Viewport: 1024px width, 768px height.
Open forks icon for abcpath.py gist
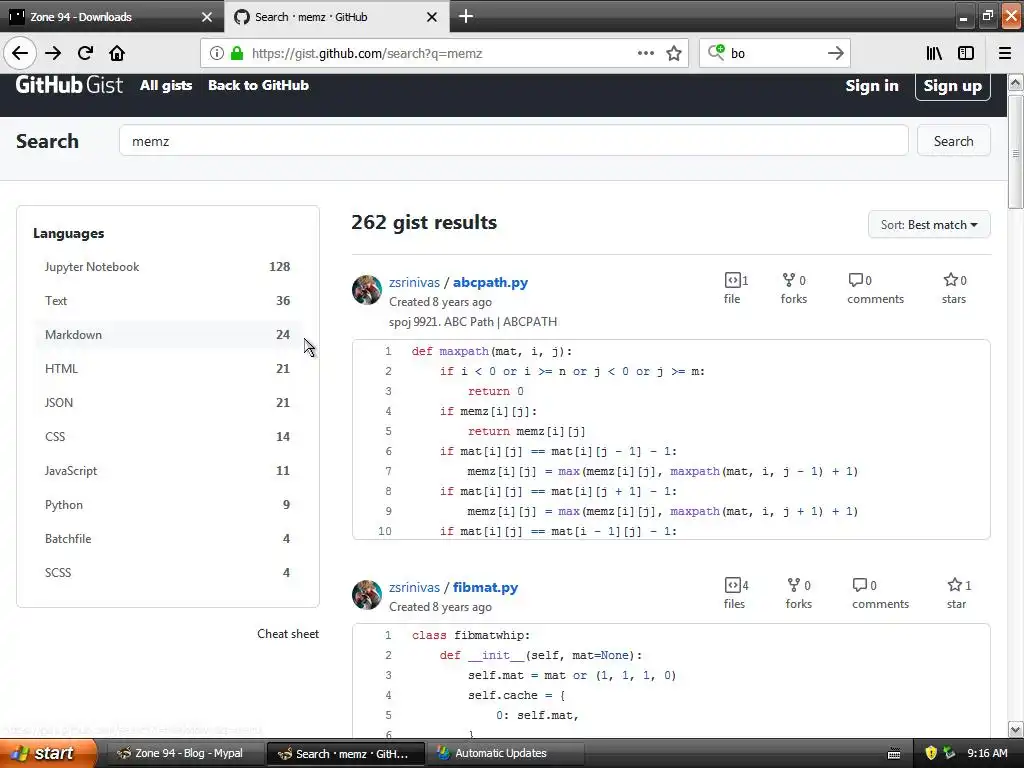coord(788,280)
